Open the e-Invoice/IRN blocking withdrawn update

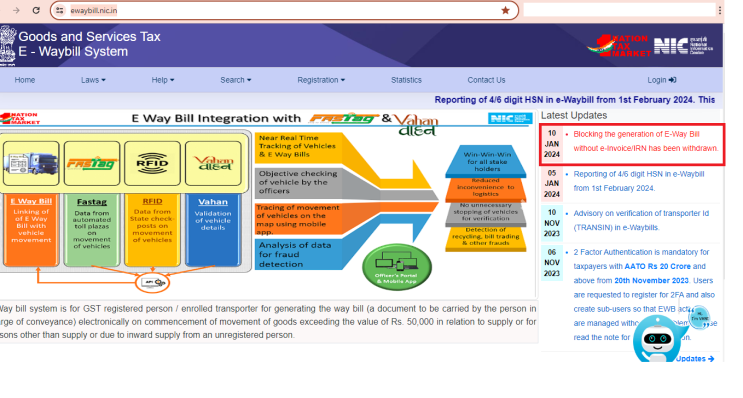pos(645,141)
